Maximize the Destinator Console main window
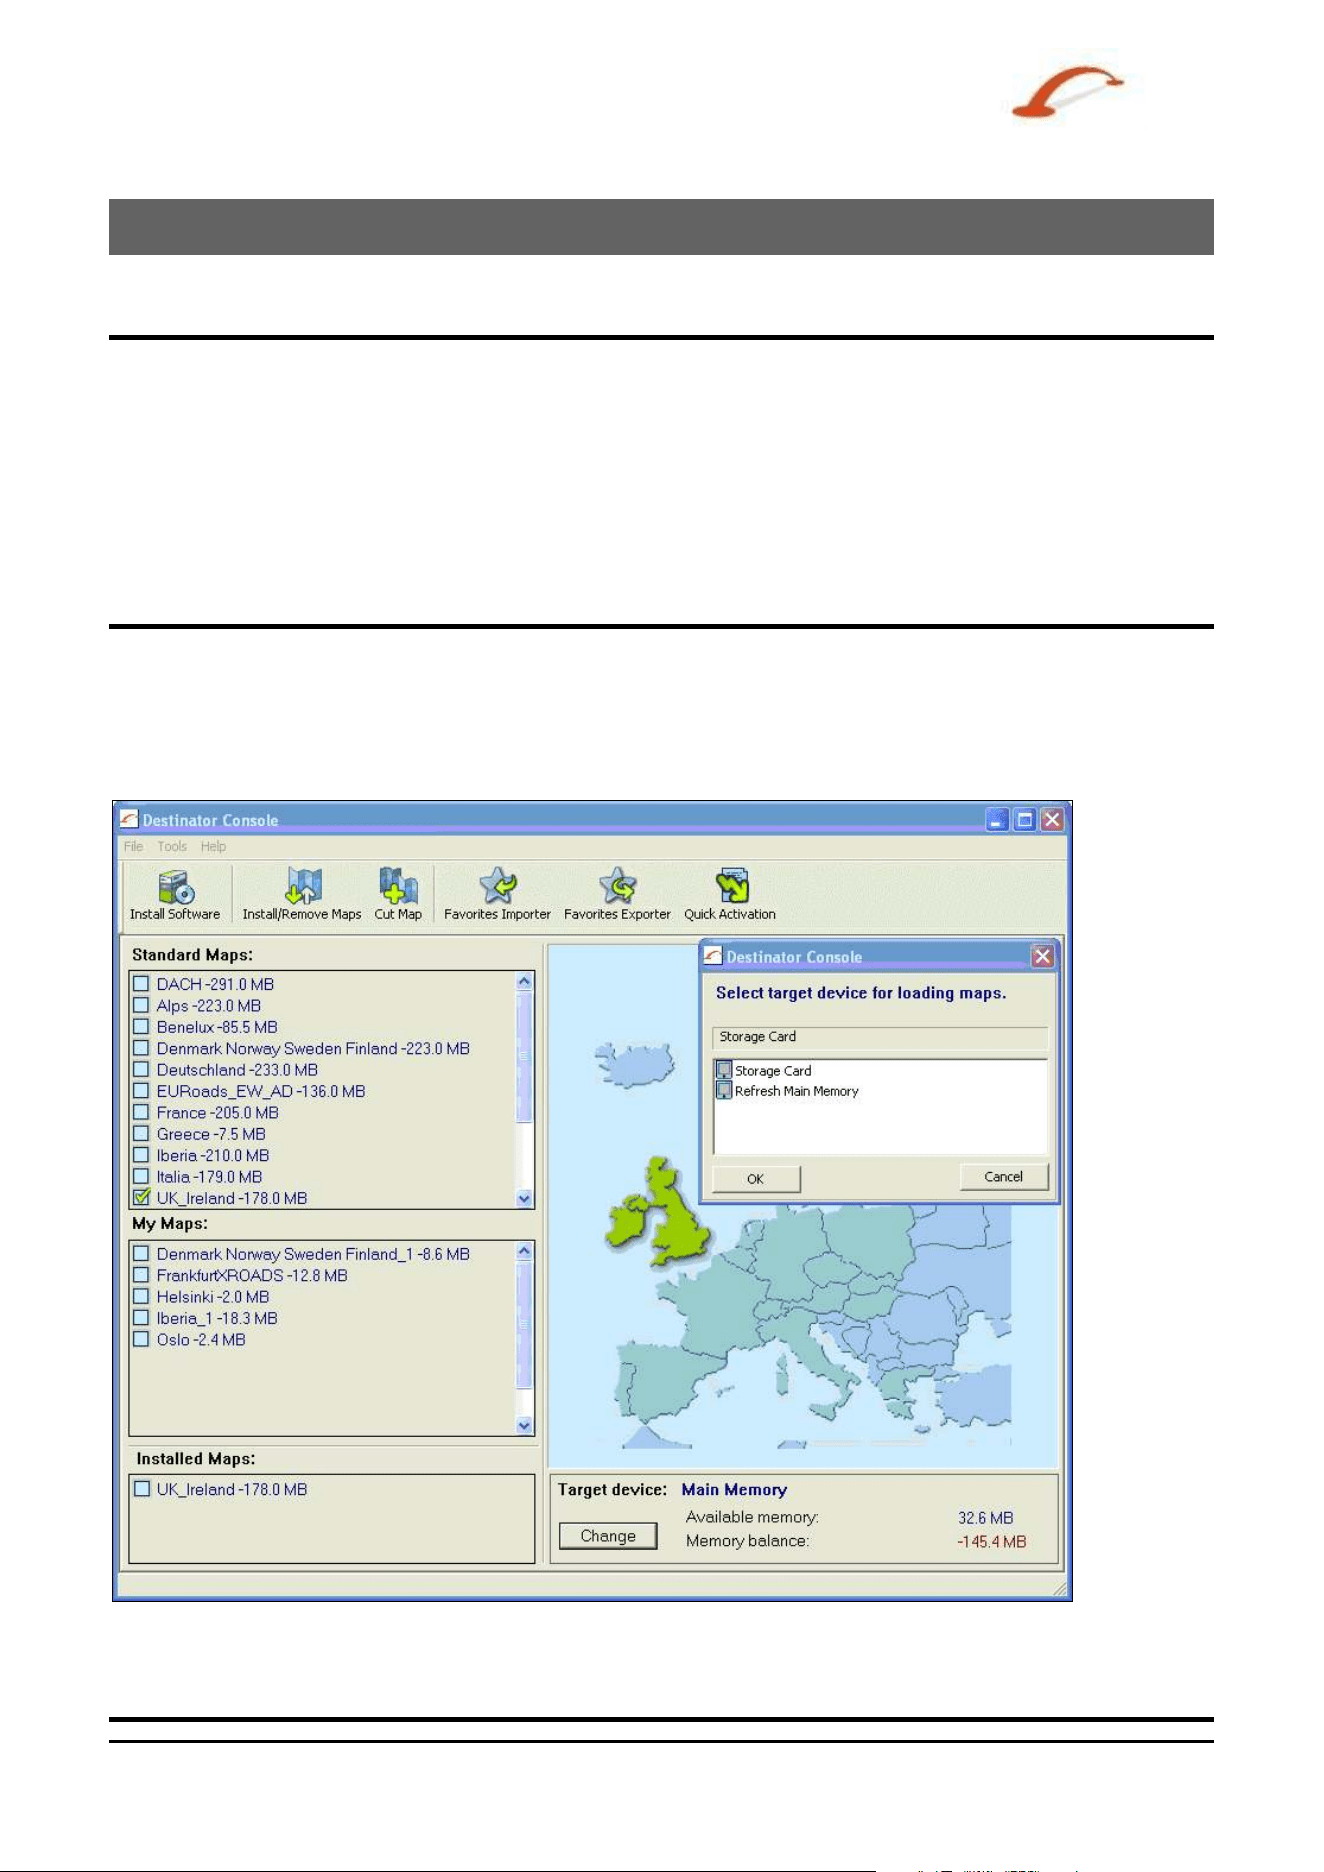The image size is (1324, 1872). 1024,820
